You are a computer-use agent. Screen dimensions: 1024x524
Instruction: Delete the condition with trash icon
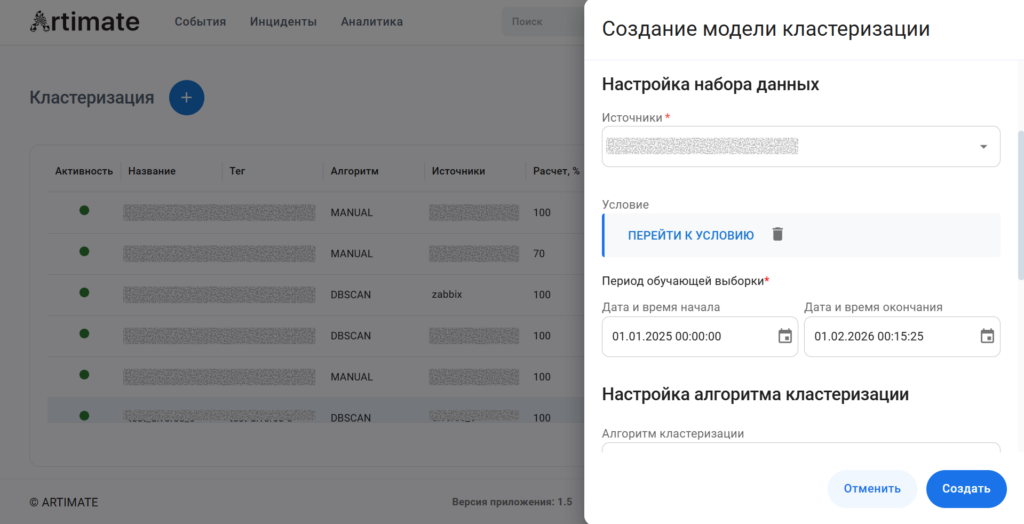coord(778,234)
